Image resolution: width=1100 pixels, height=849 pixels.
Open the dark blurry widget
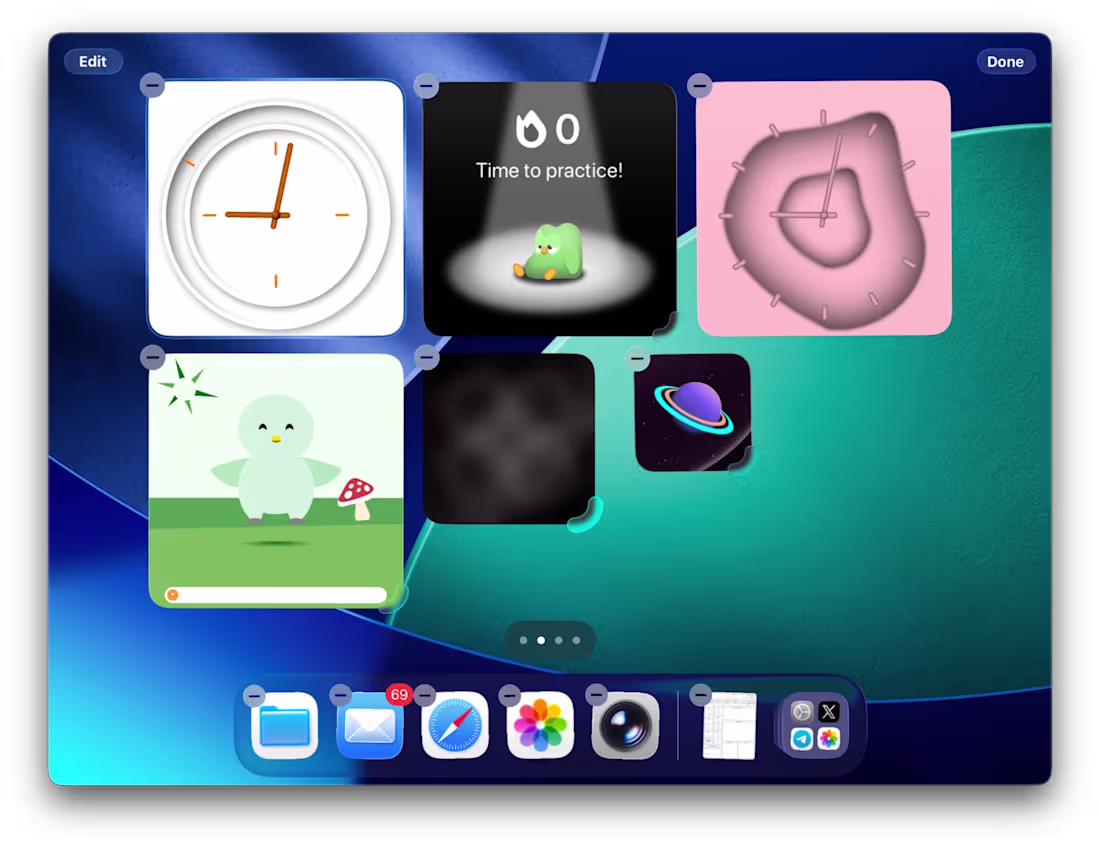(509, 439)
